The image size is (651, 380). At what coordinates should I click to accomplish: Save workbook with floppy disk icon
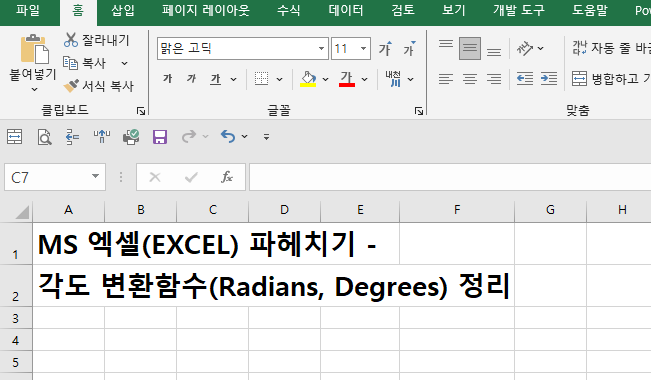pos(160,137)
